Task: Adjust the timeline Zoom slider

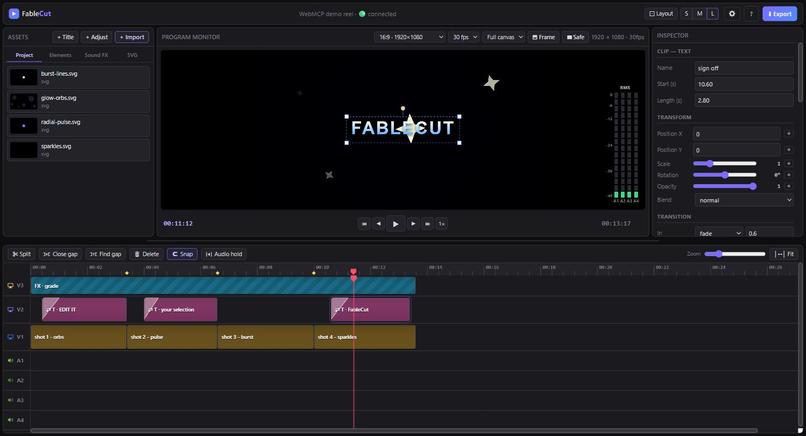Action: pos(735,254)
